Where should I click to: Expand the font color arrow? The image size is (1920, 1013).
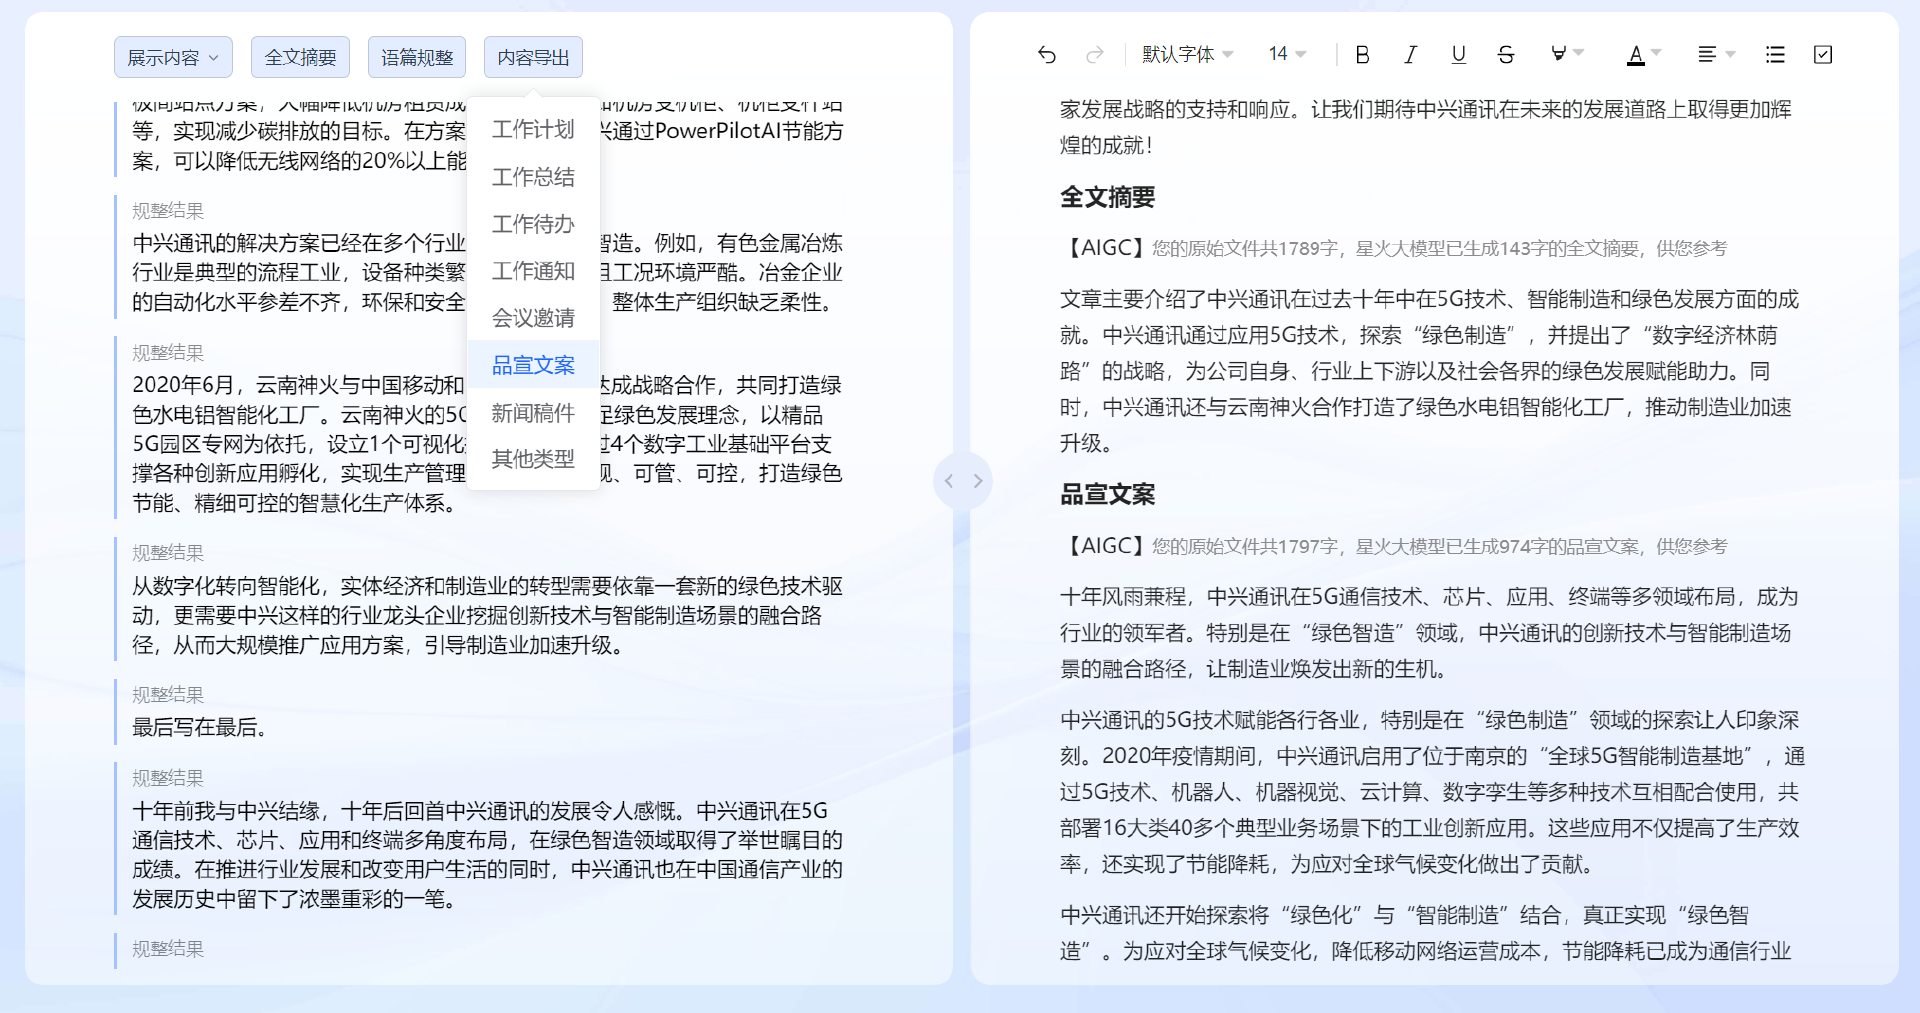[x=1656, y=53]
